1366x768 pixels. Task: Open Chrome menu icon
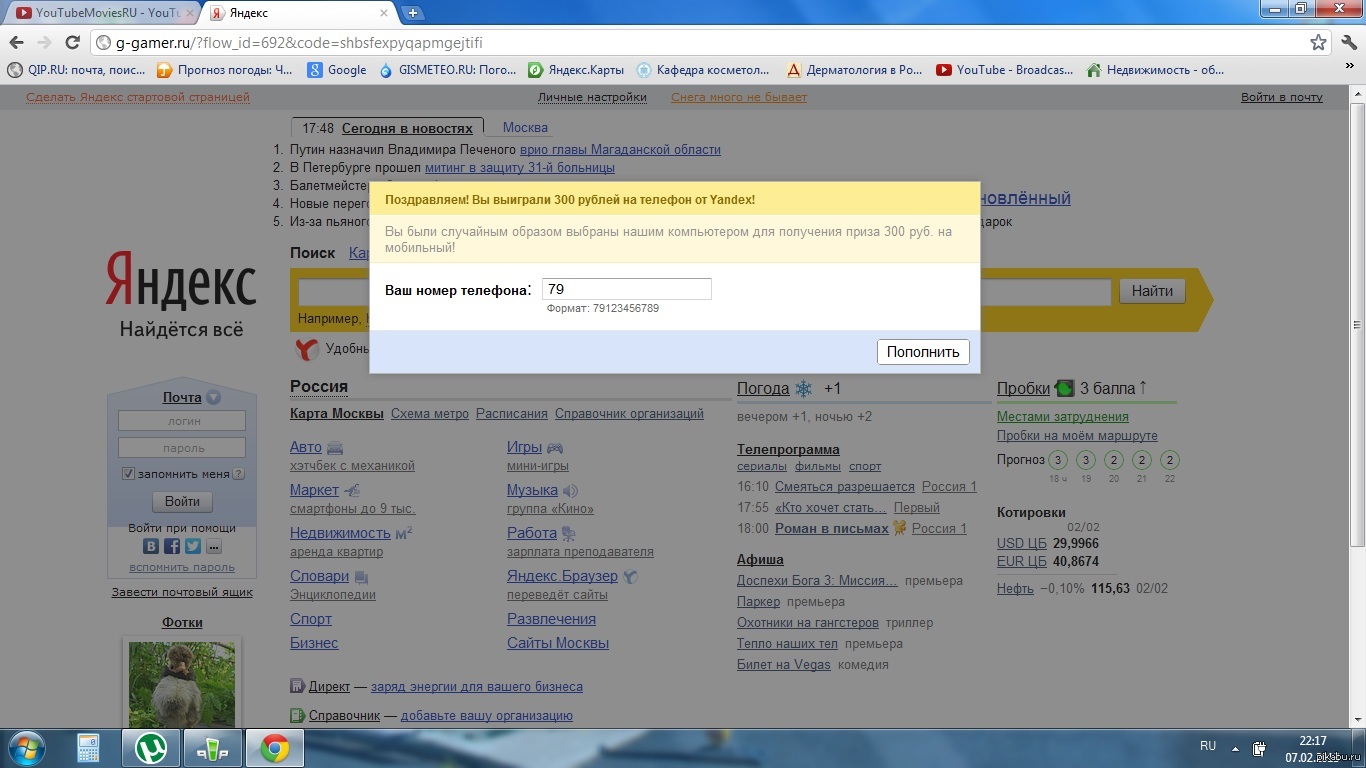(x=1347, y=43)
